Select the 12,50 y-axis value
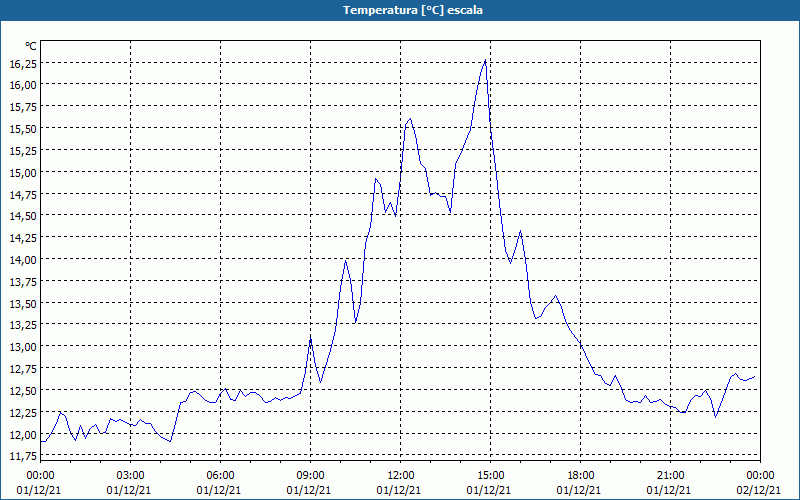800x500 pixels. (x=23, y=390)
